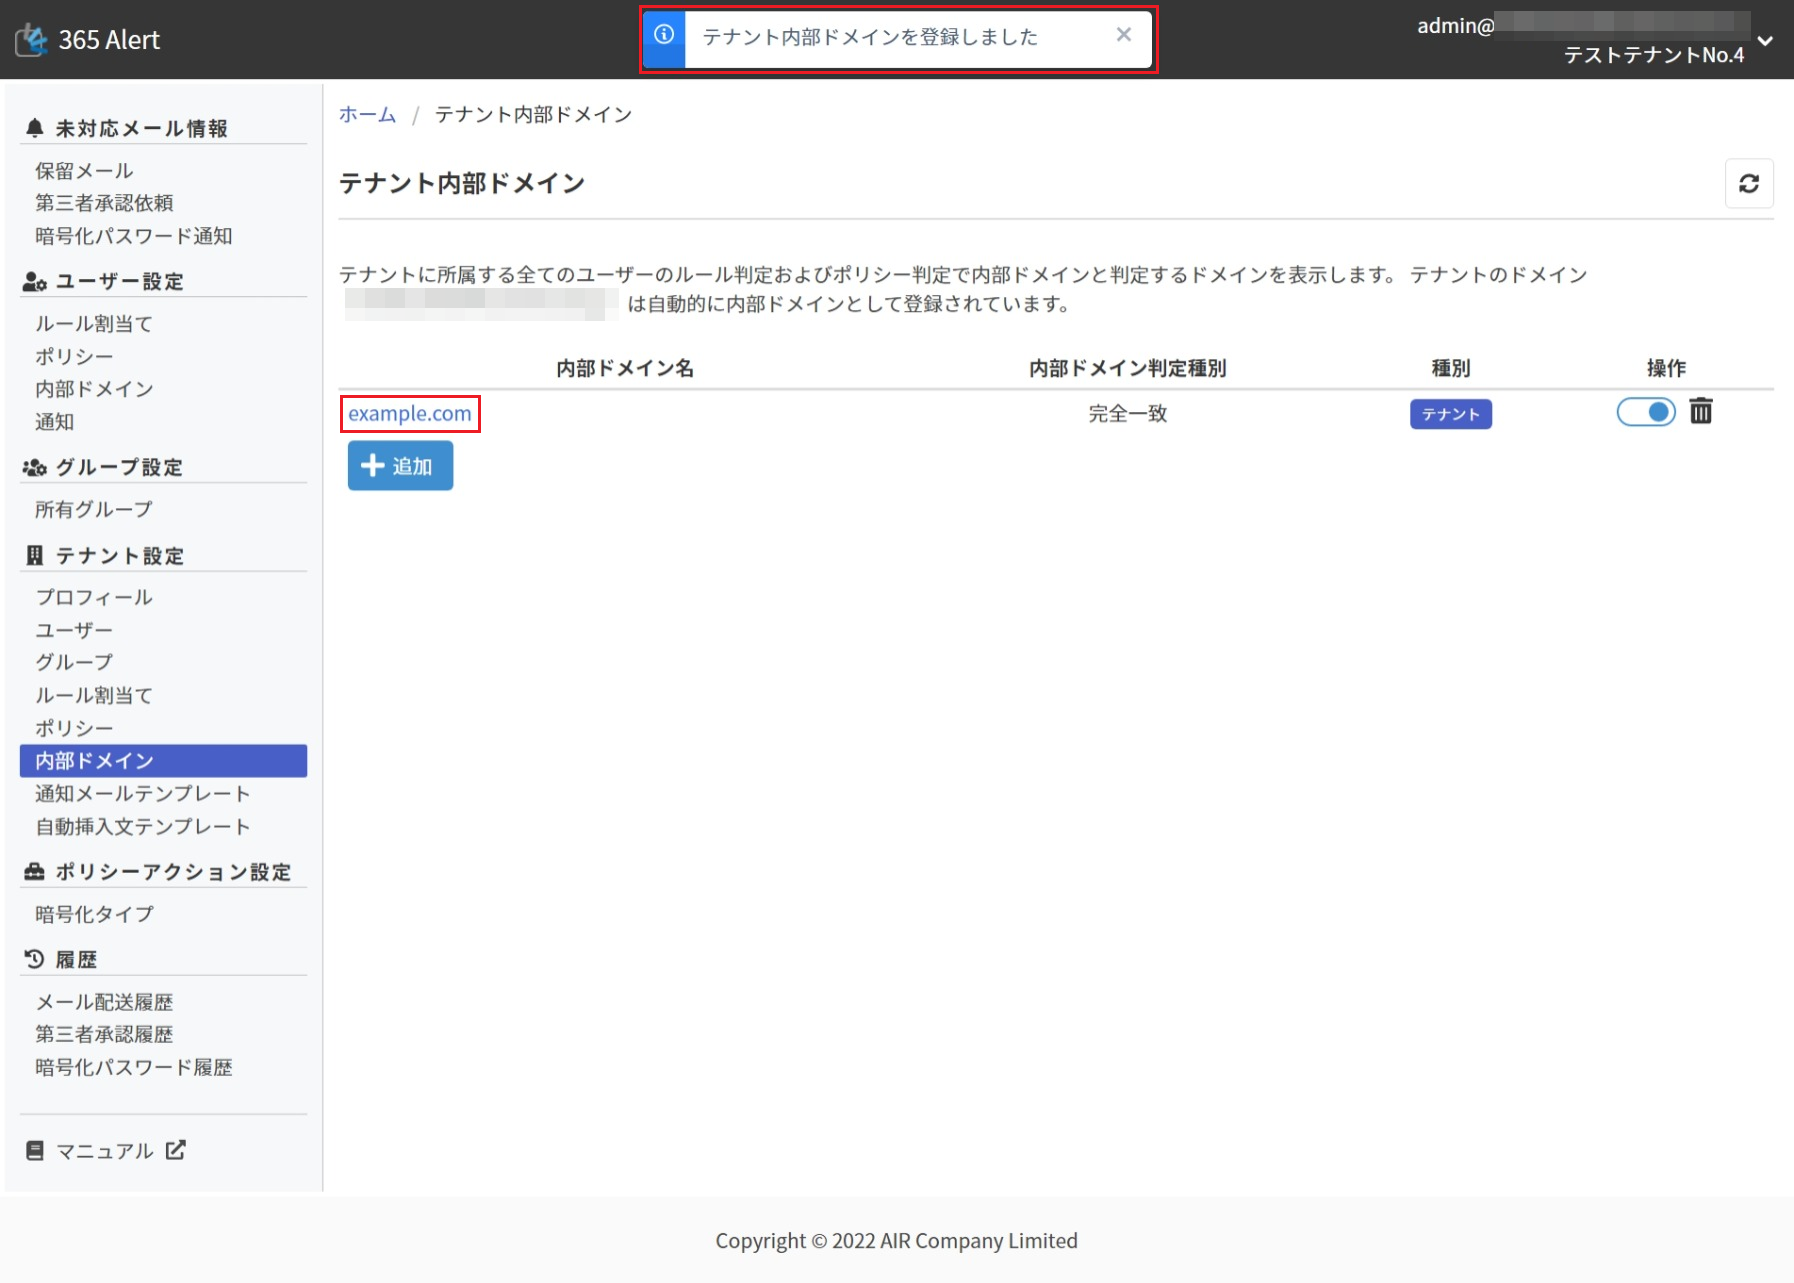The height and width of the screenshot is (1283, 1794).
Task: Open 通知メールテンプレート in tenant settings
Action: pos(142,794)
